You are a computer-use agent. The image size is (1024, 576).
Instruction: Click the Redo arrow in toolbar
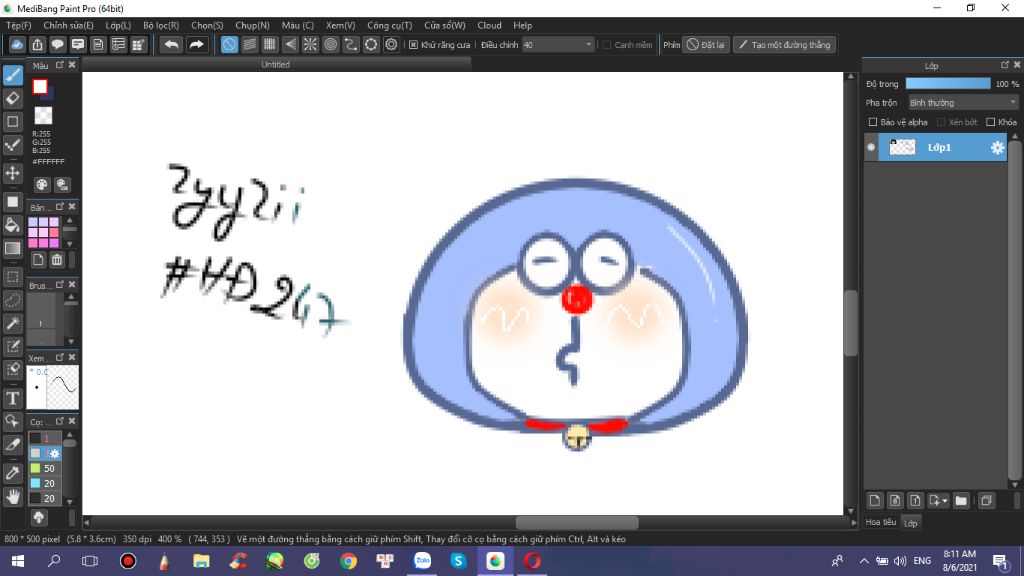196,44
